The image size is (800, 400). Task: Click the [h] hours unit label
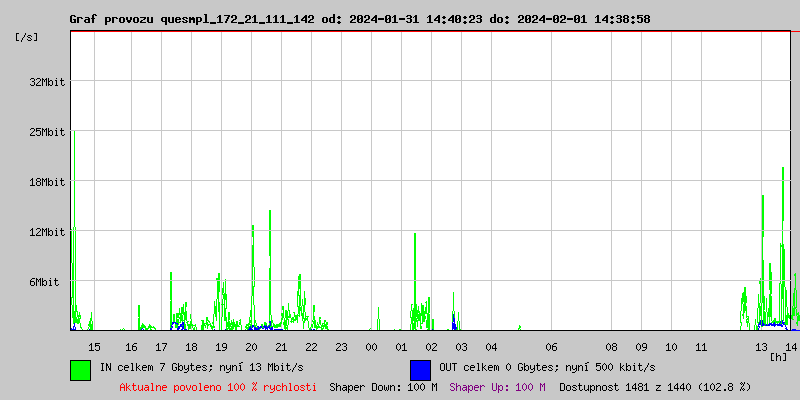[779, 357]
